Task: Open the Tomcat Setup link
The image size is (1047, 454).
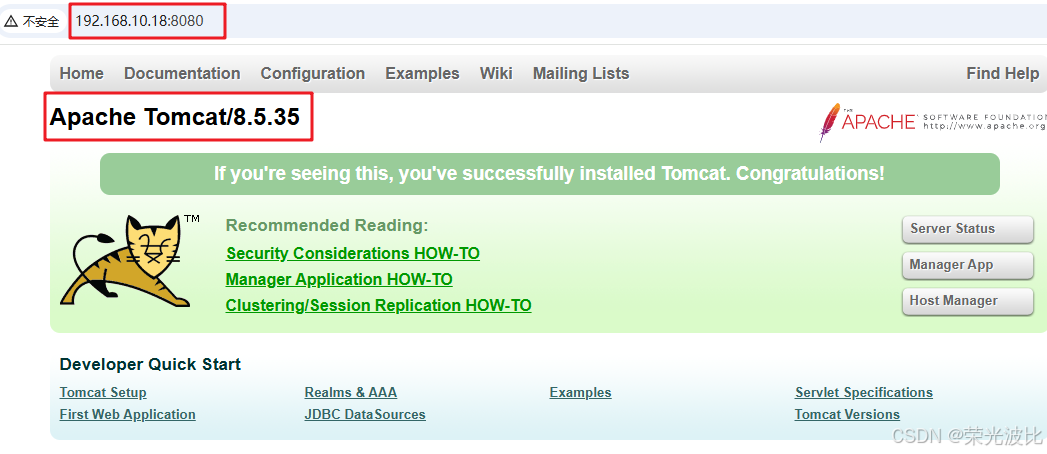Action: click(103, 393)
